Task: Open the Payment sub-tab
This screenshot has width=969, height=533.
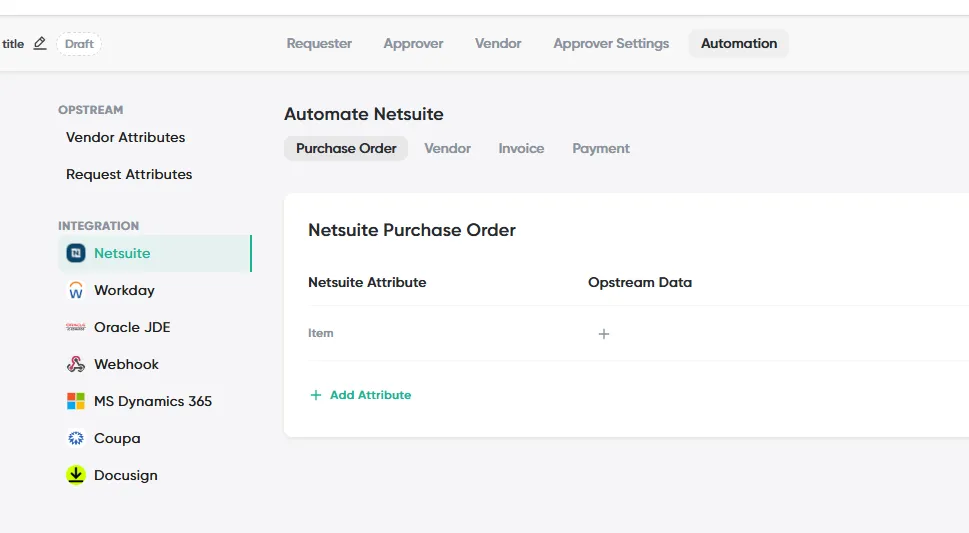Action: pos(601,148)
